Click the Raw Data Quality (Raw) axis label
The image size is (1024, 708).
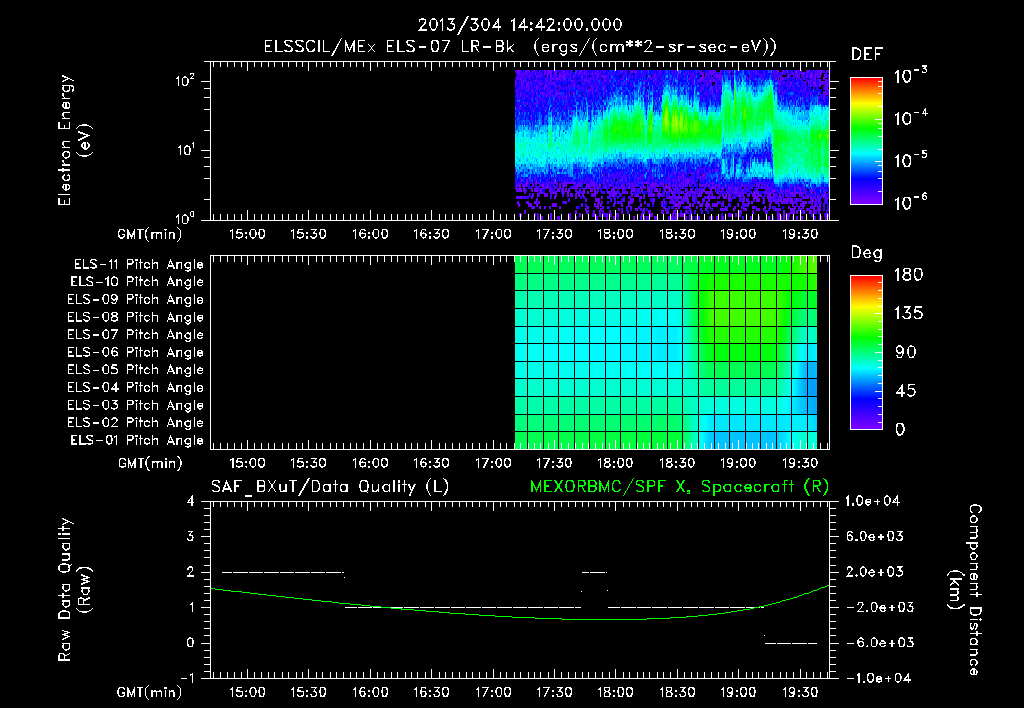[74, 590]
